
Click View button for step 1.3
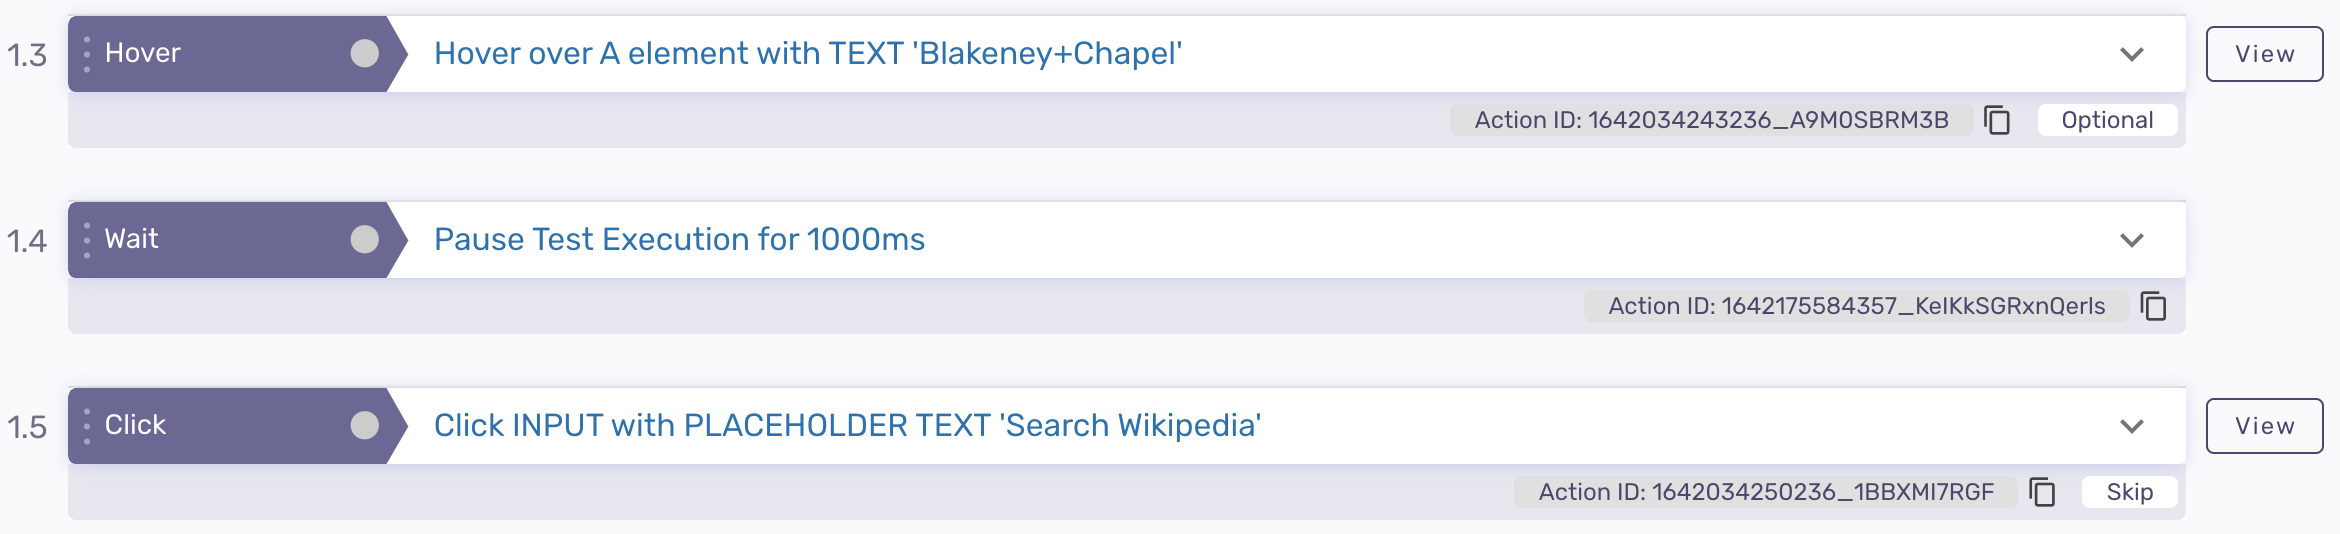(x=2264, y=54)
